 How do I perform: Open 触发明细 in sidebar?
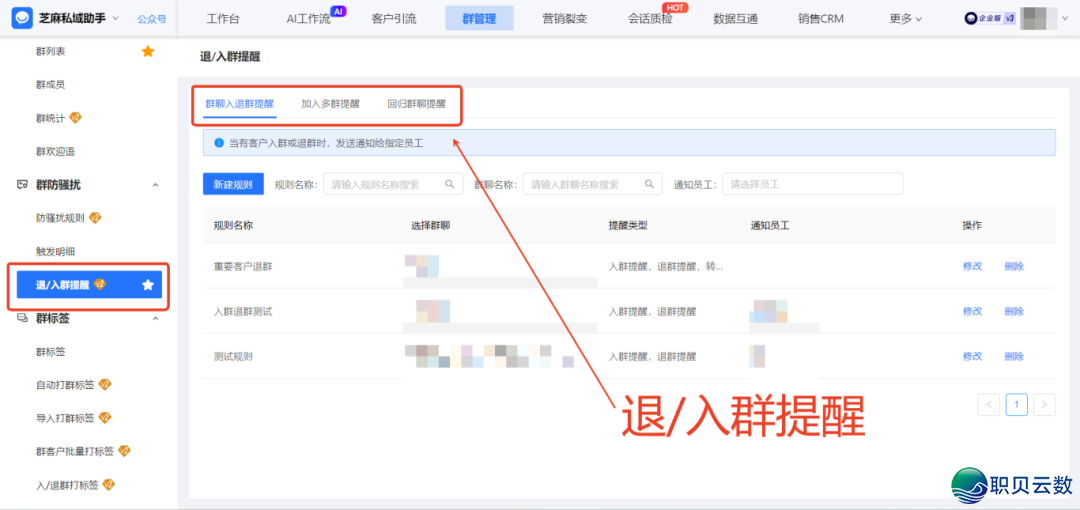(x=55, y=251)
